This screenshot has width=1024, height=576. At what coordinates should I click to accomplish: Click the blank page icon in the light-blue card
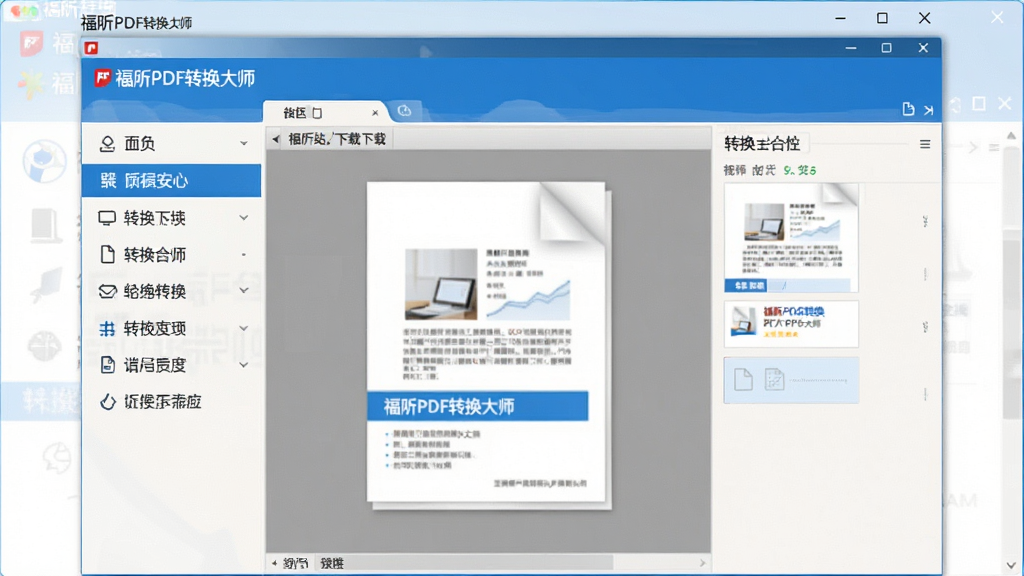[x=743, y=379]
